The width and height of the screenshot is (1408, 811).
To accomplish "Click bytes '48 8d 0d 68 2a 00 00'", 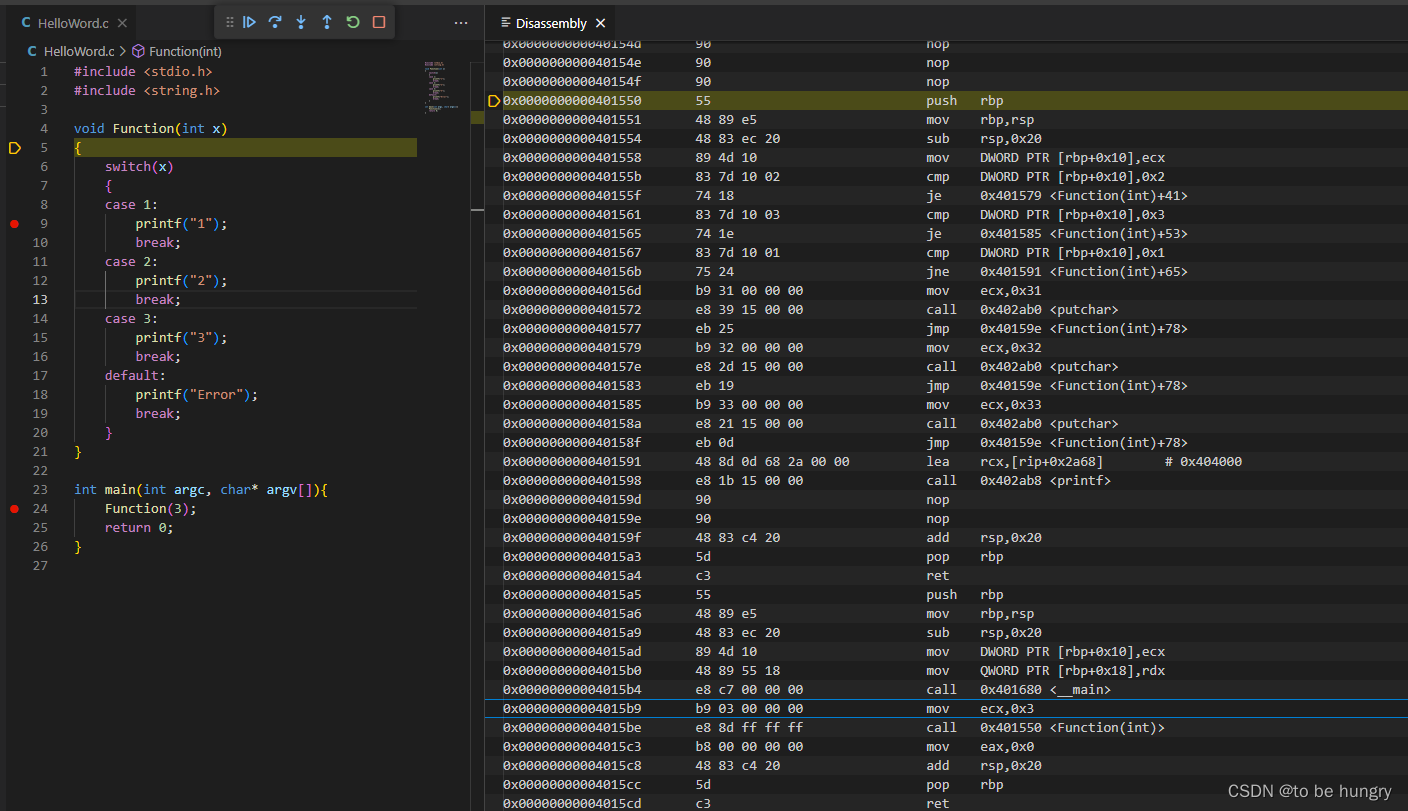I will [772, 462].
